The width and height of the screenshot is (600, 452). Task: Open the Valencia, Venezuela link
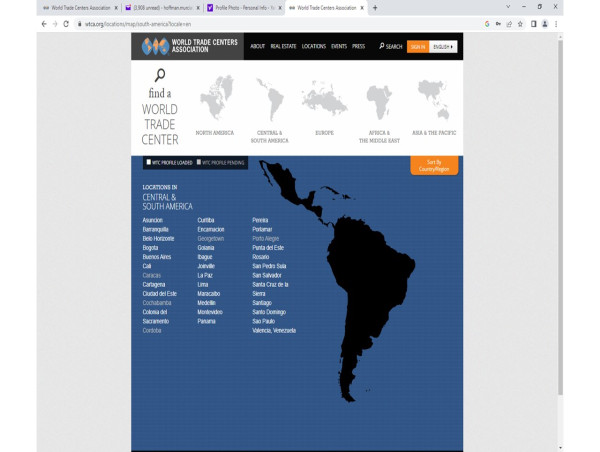(x=274, y=330)
